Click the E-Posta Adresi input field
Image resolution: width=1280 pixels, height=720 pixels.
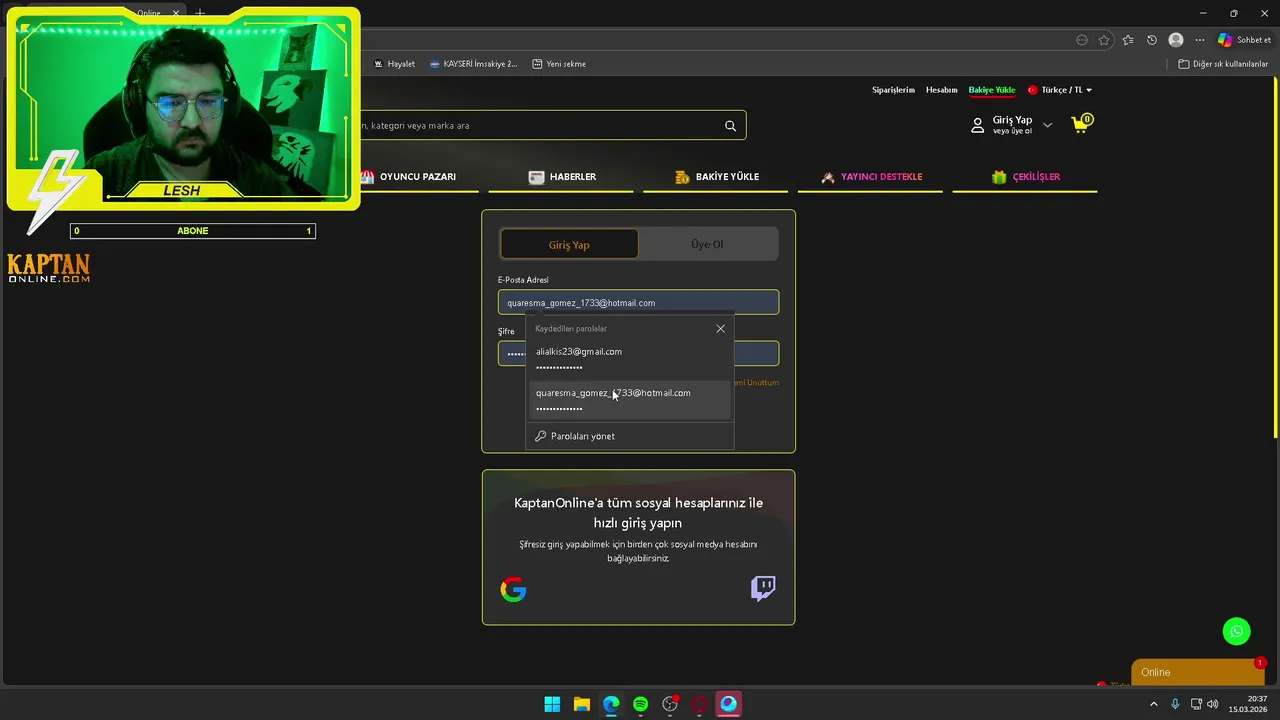(638, 302)
